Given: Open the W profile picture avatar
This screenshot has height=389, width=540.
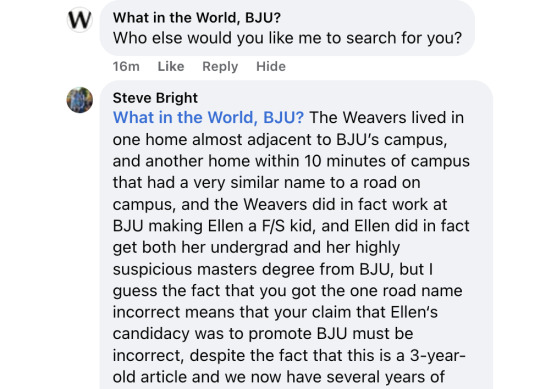Looking at the screenshot, I should click(80, 20).
